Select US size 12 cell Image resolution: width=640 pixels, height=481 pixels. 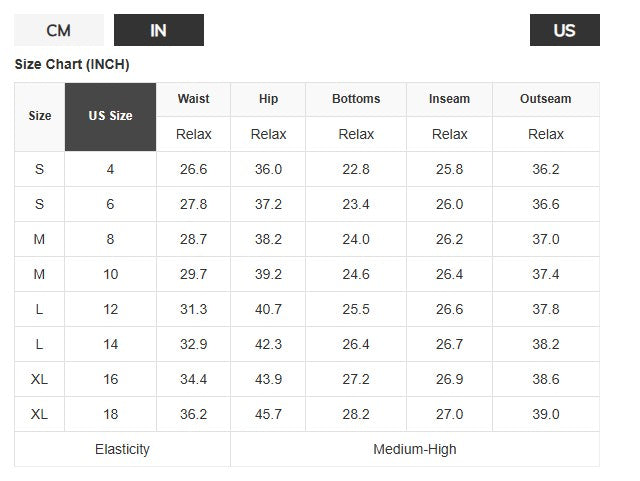tap(110, 309)
